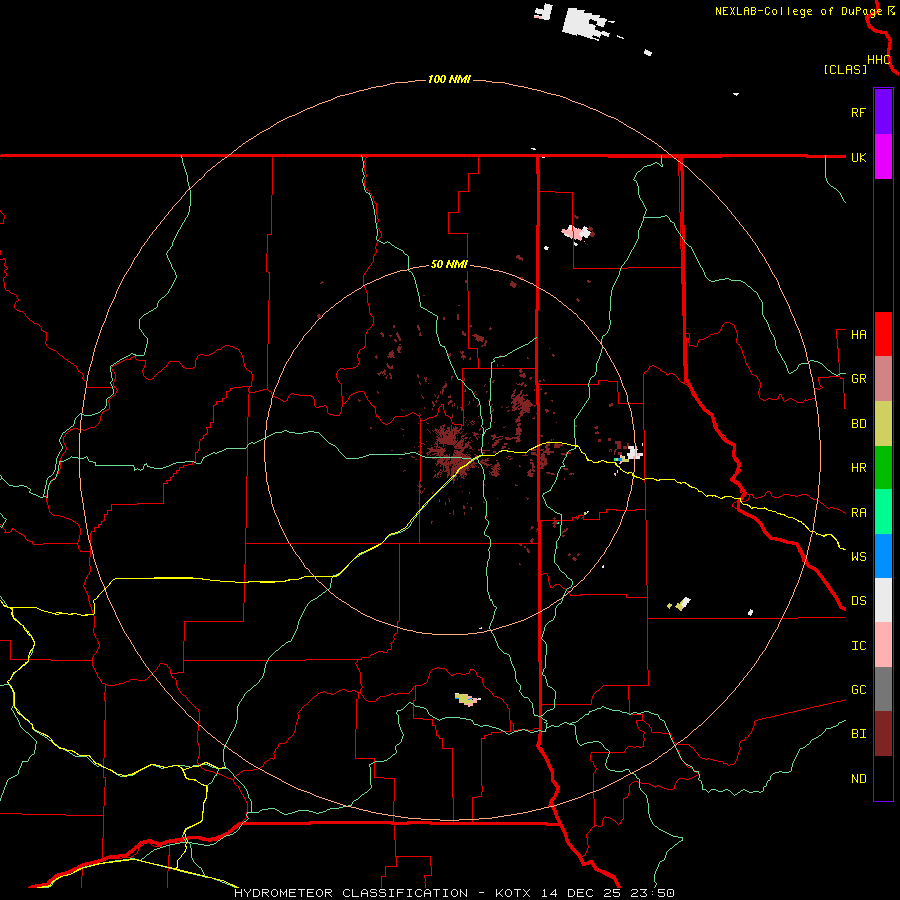
Task: Click the pink IC legend color swatch
Action: pos(883,645)
